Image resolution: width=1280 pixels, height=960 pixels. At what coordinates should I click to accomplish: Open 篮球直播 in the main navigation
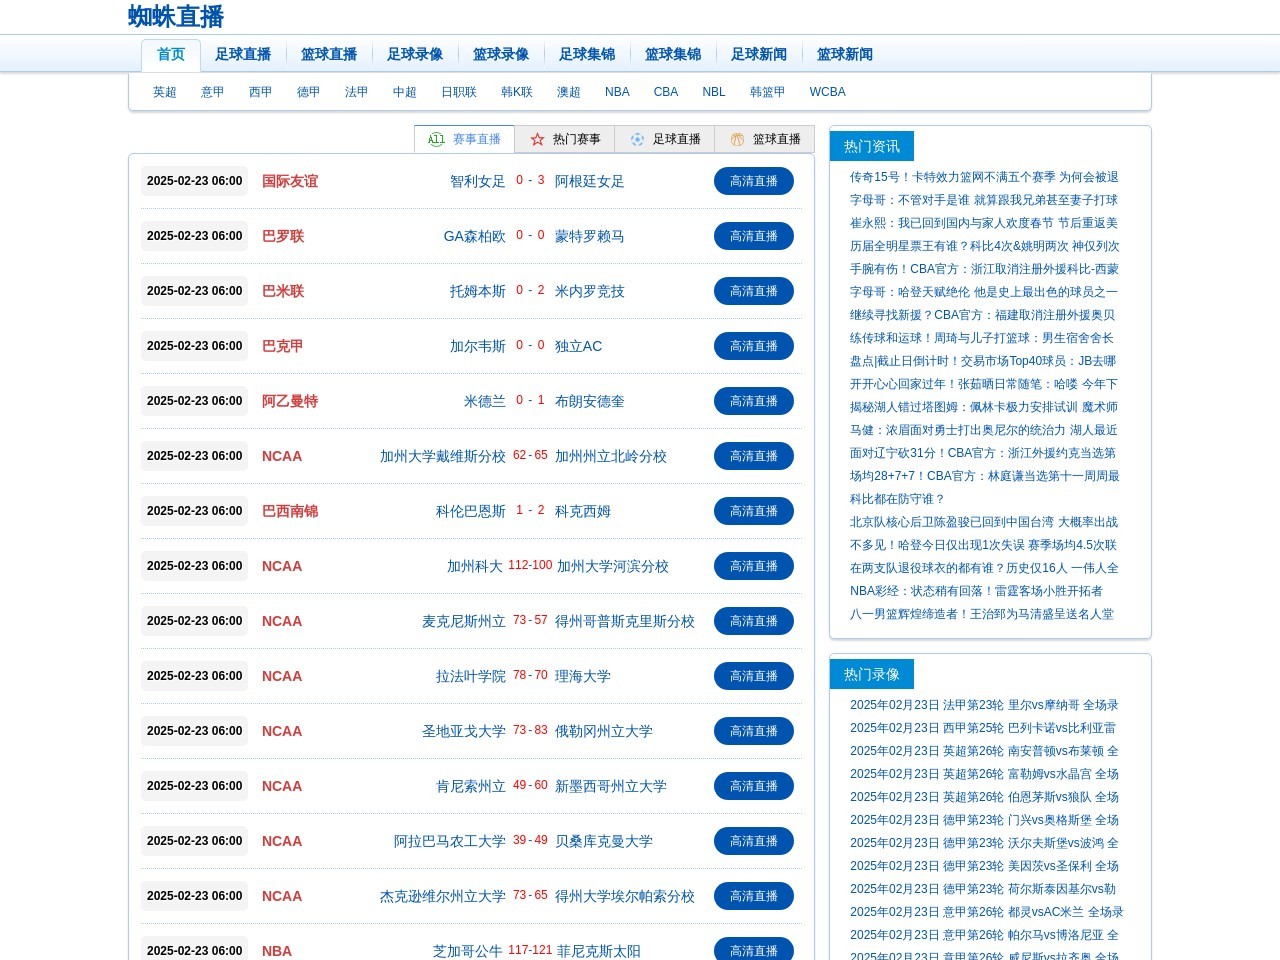(x=329, y=55)
